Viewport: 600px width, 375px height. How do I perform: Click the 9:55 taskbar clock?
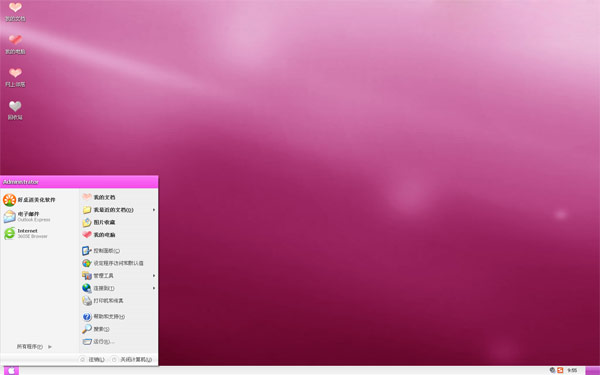(572, 370)
